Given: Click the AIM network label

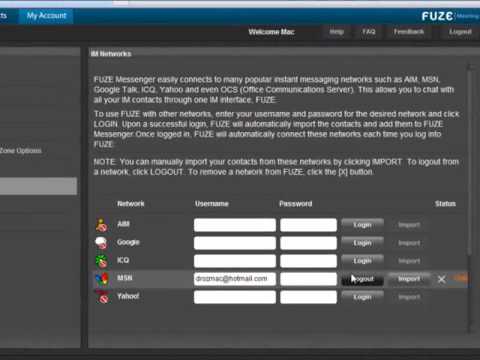Looking at the screenshot, I should pos(123,224).
